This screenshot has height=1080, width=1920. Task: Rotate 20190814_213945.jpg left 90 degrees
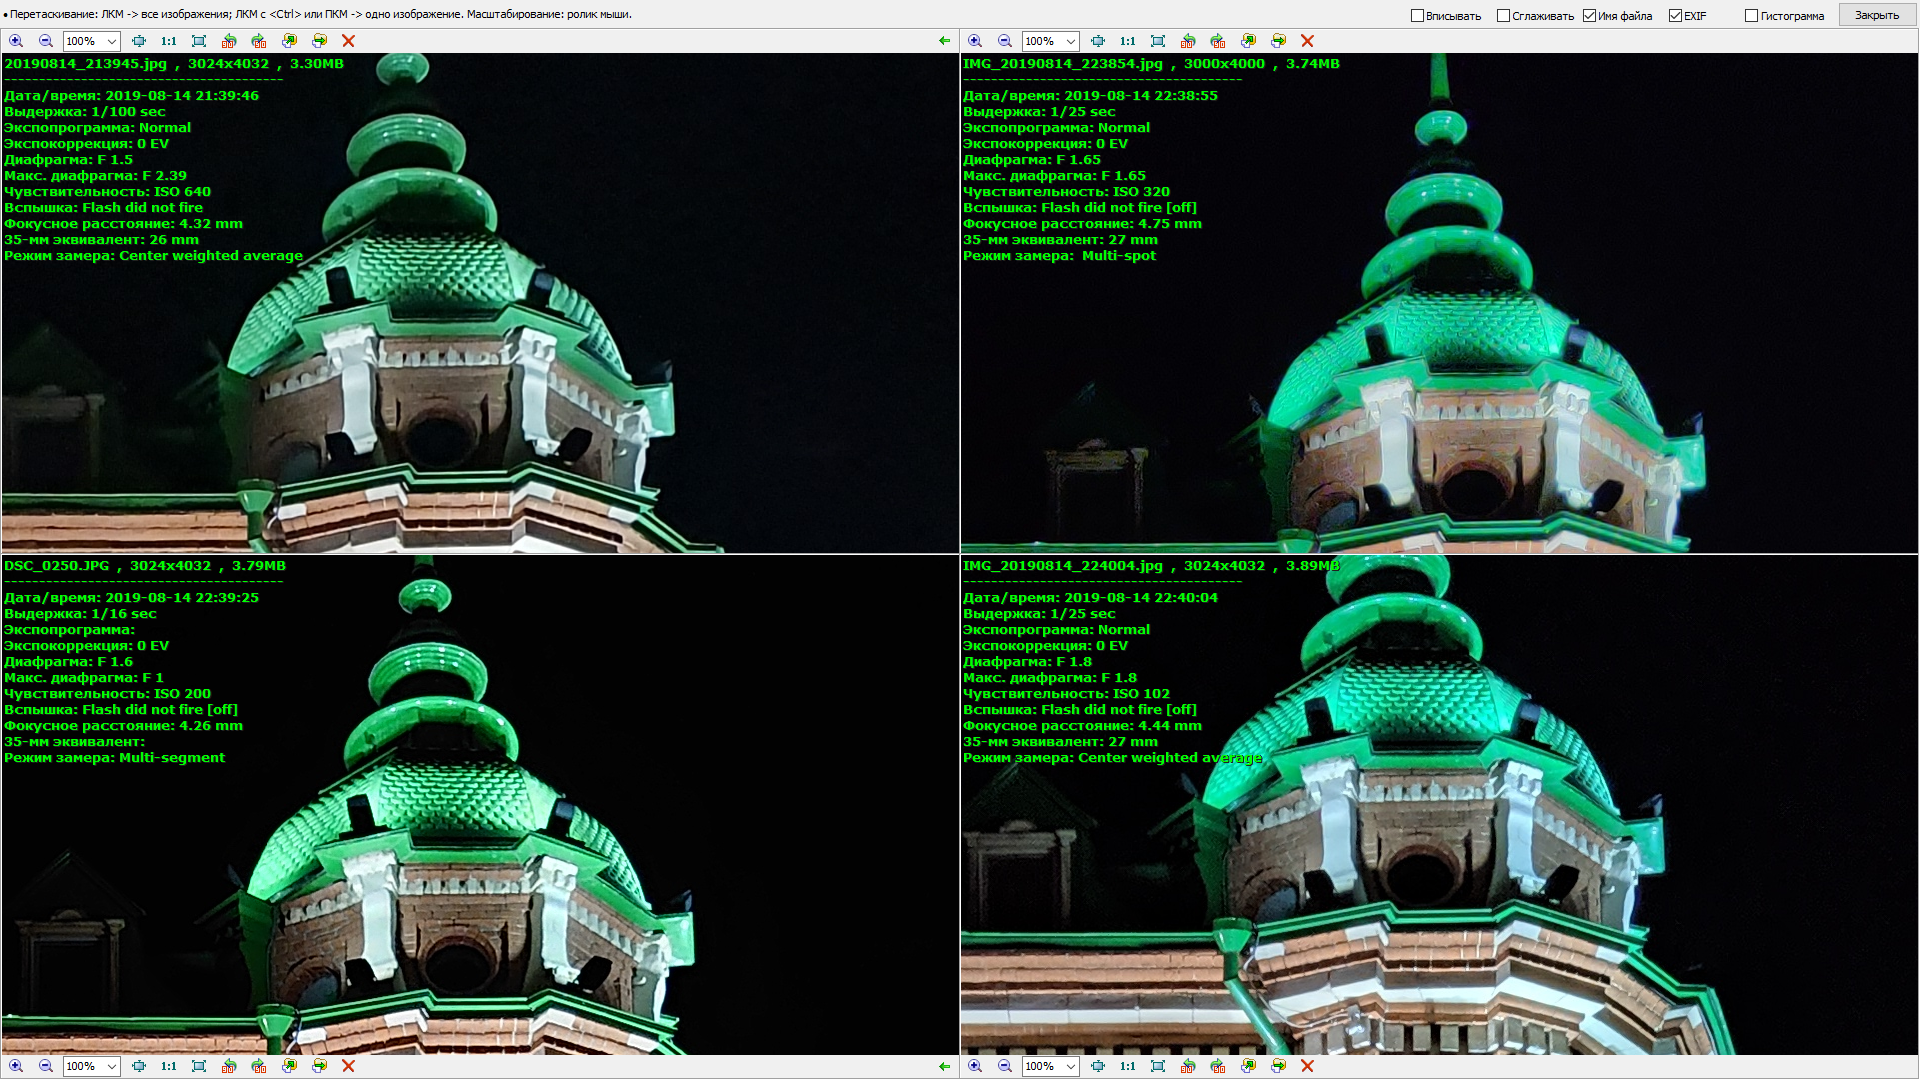coord(229,41)
